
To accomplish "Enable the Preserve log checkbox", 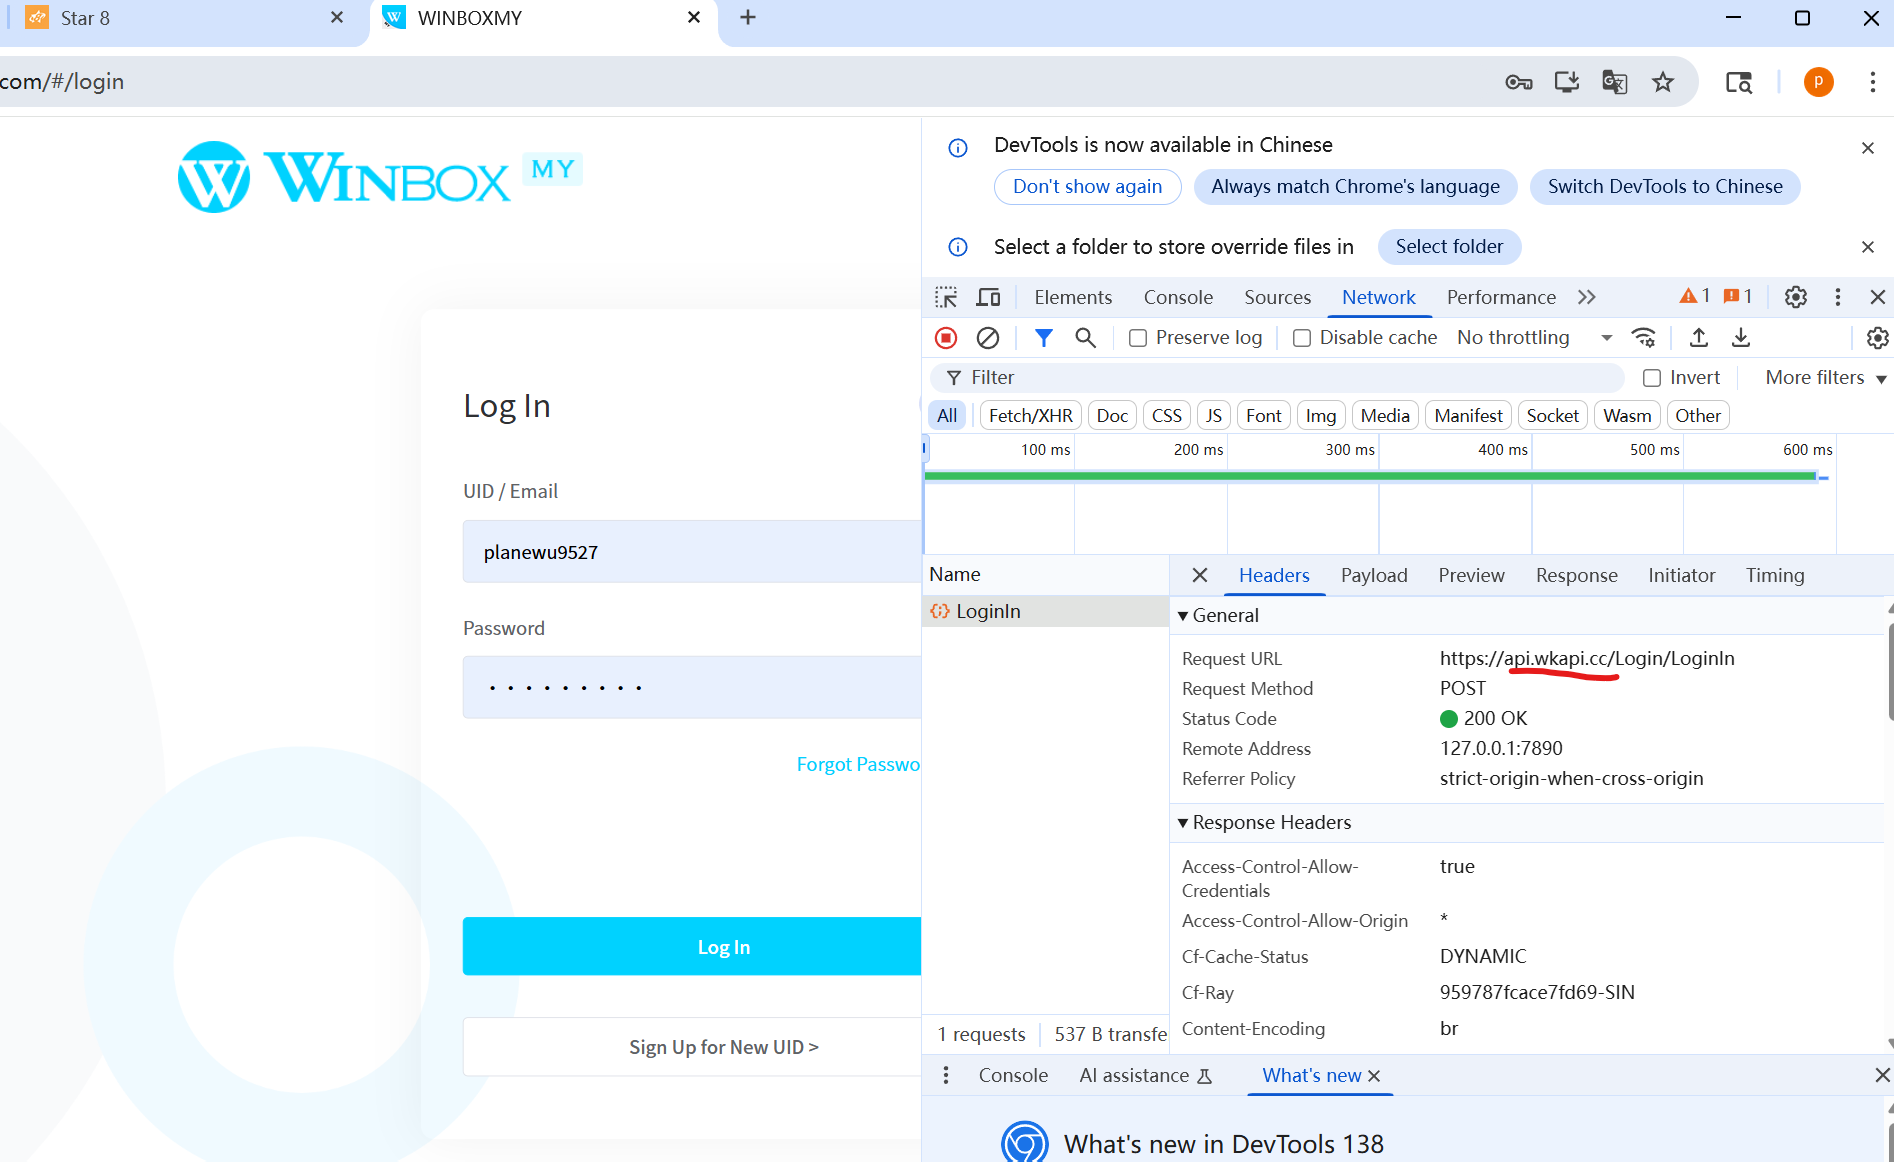I will pos(1138,338).
